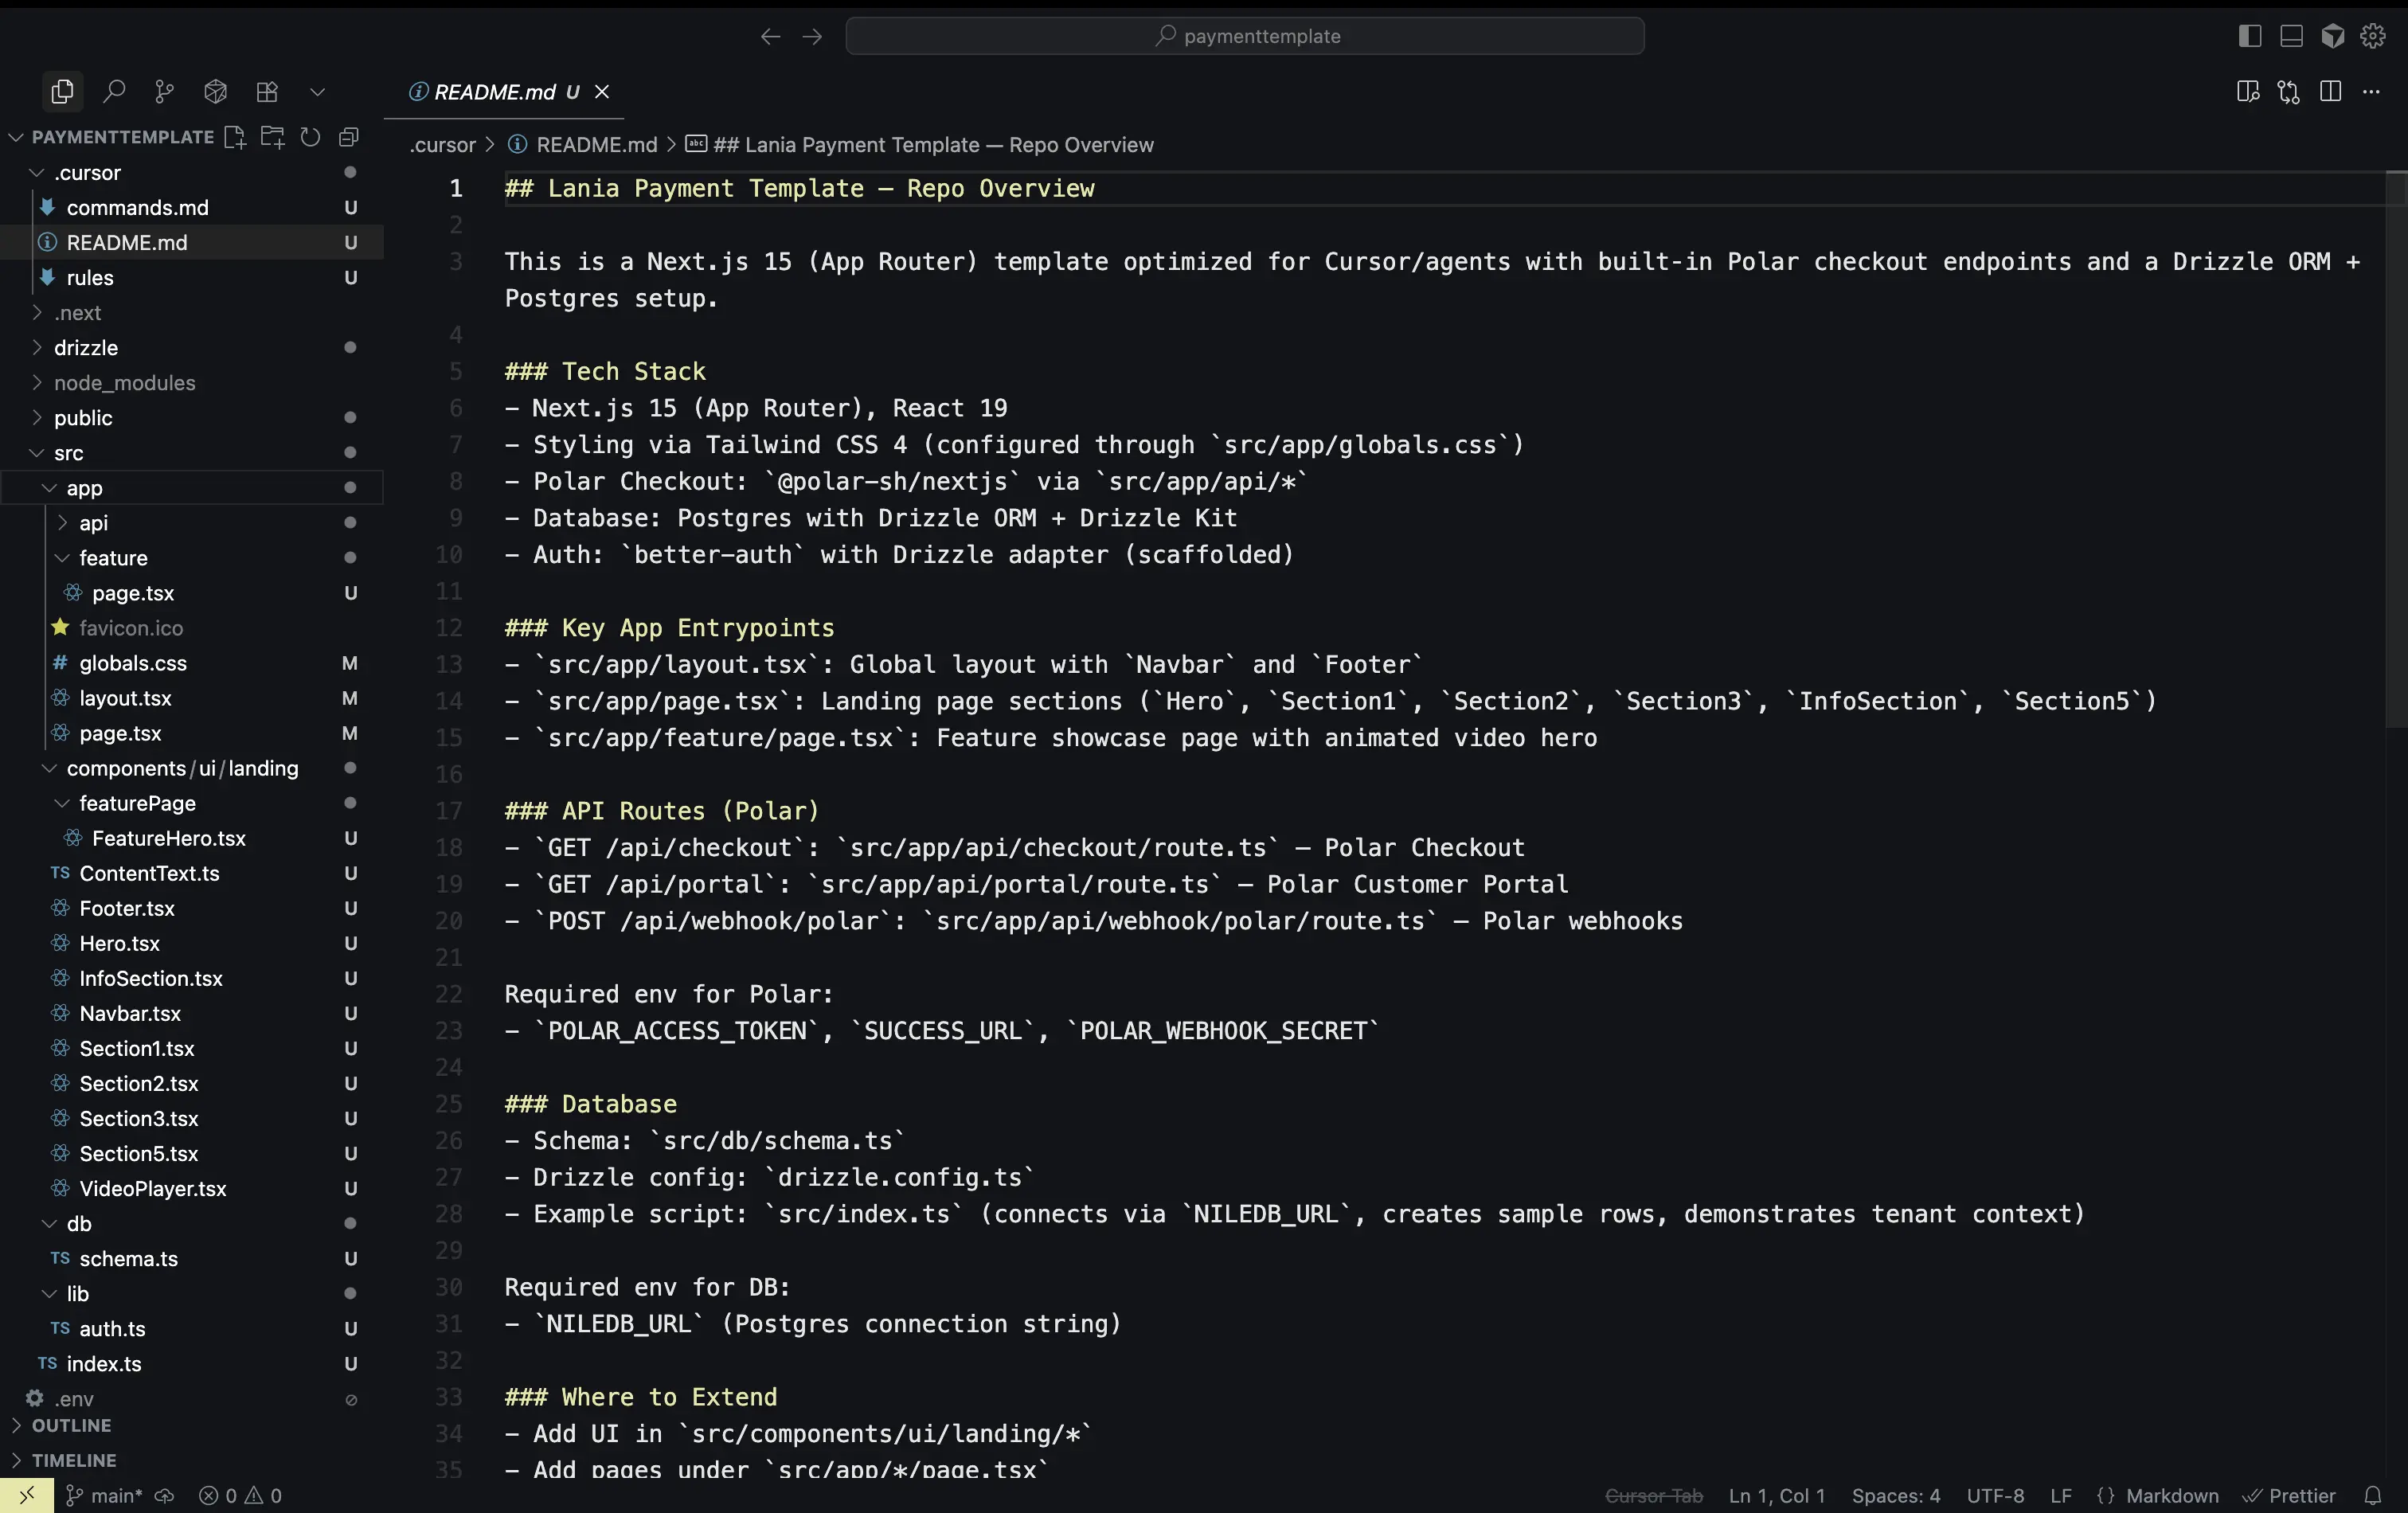Refresh the explorer file tree
Screen dimensions: 2408x1513
[x=311, y=137]
